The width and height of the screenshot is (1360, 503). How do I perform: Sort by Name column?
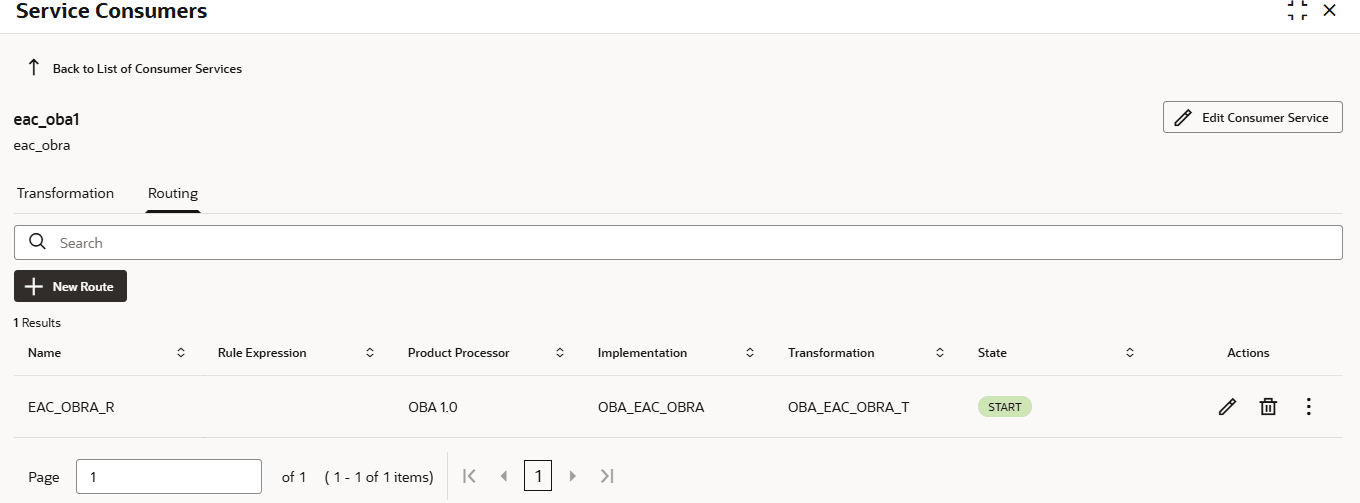181,353
